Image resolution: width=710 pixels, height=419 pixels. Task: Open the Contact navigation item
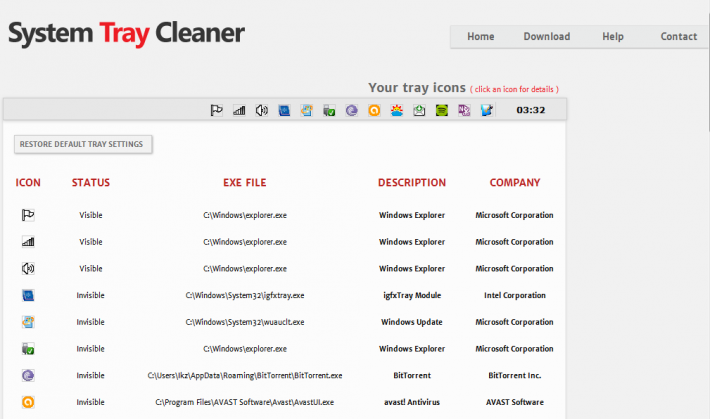679,37
